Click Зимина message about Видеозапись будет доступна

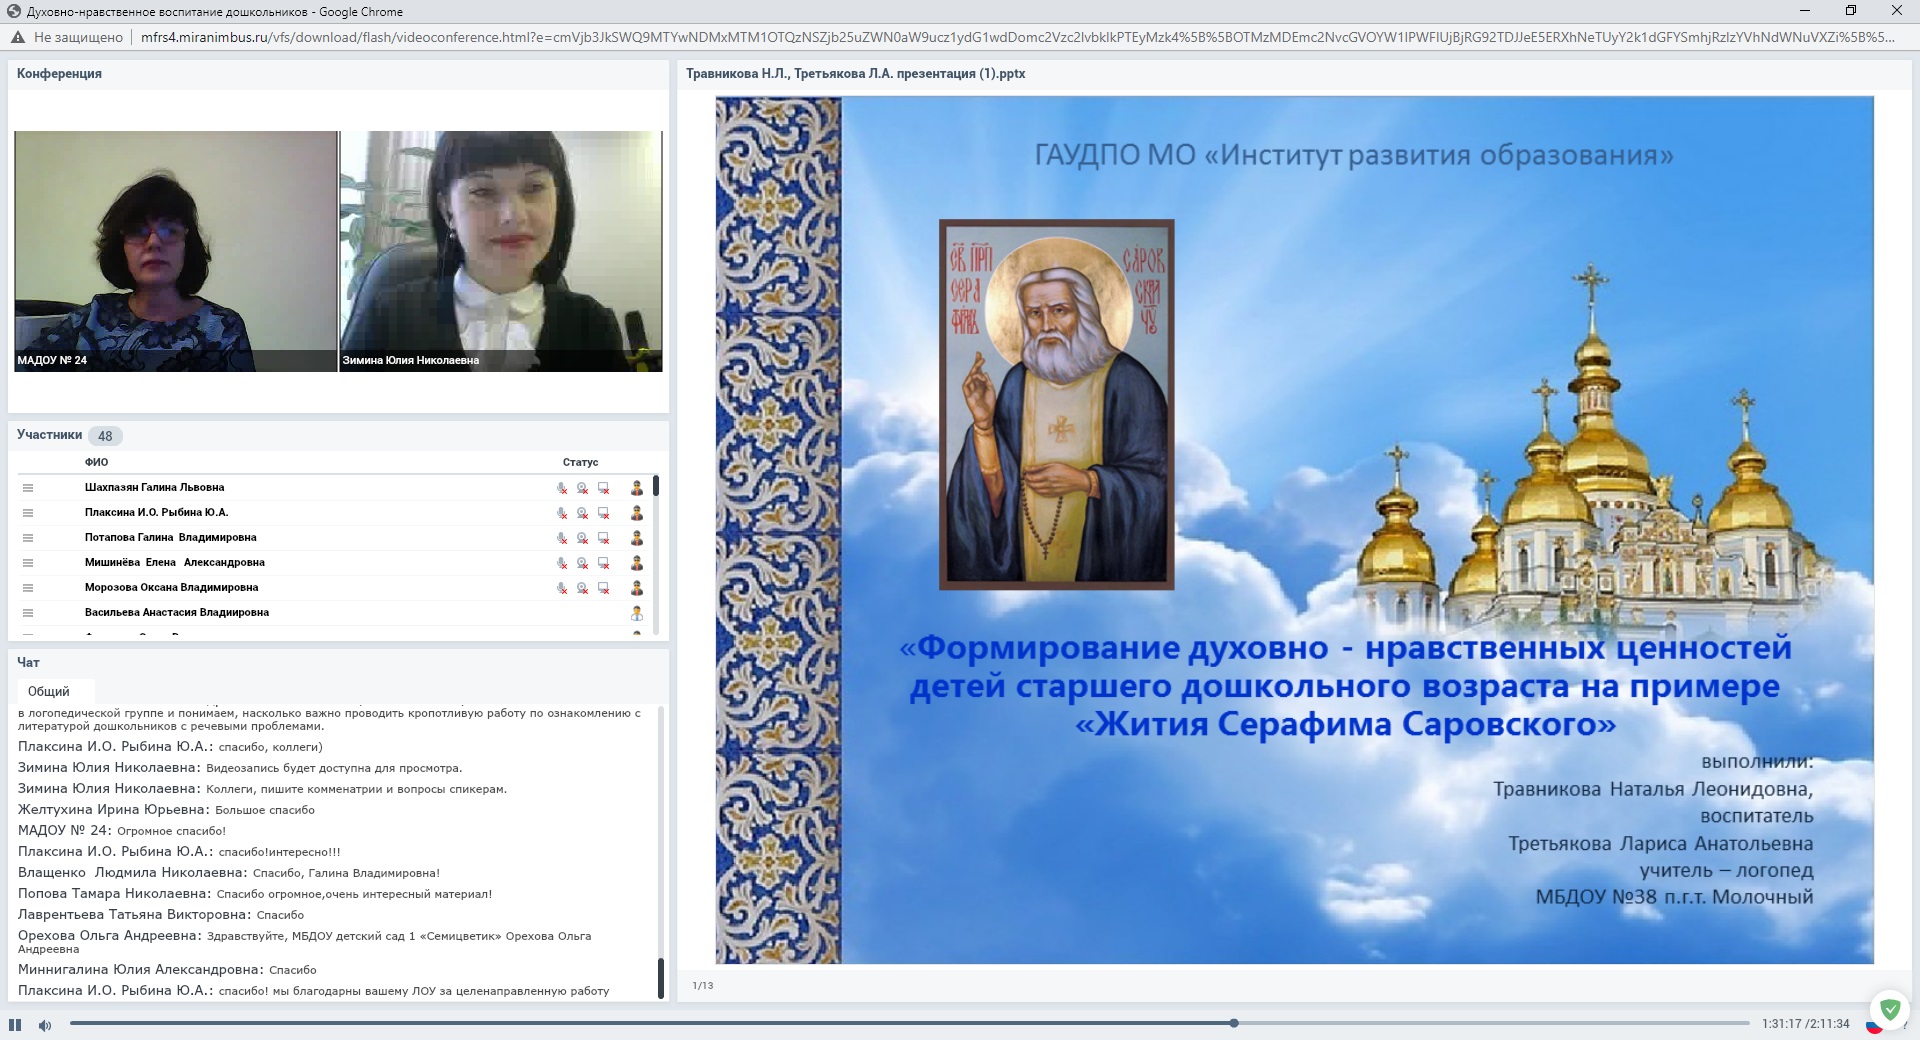coord(240,768)
